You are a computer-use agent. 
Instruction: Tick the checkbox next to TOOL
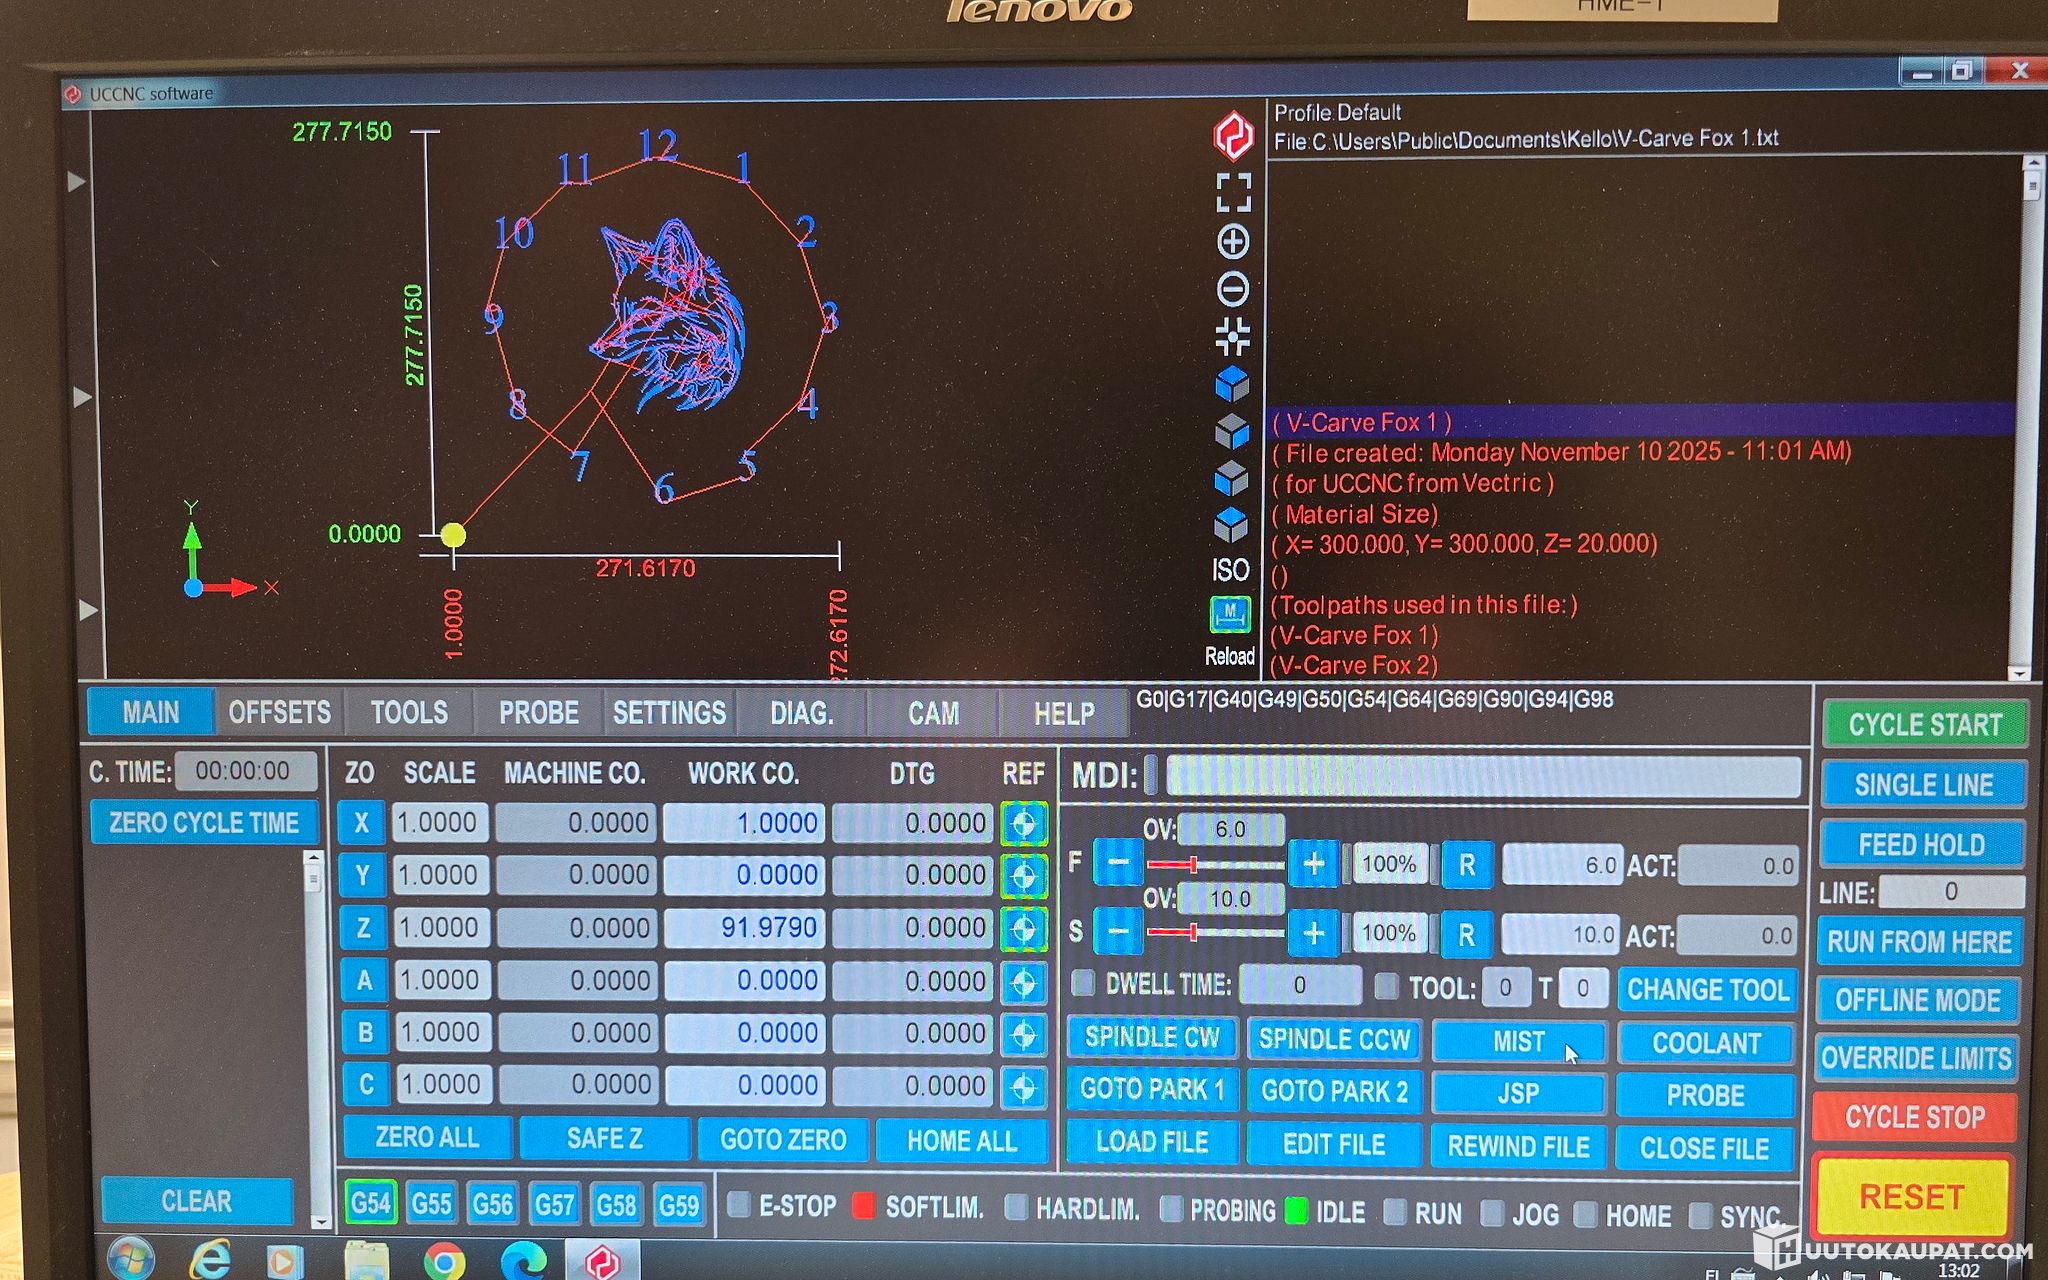(1386, 987)
